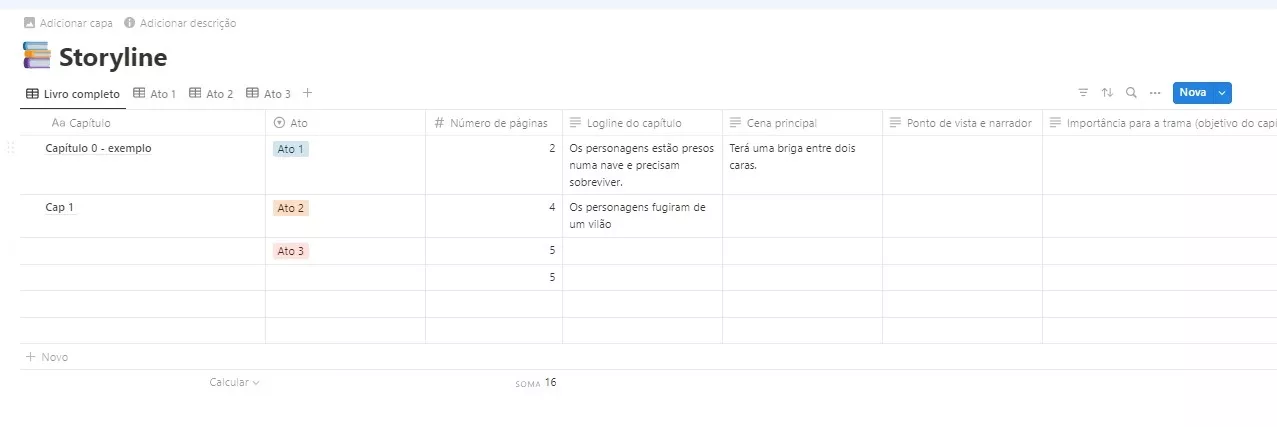This screenshot has width=1277, height=427.
Task: Switch to the Ato 3 tab
Action: [269, 94]
